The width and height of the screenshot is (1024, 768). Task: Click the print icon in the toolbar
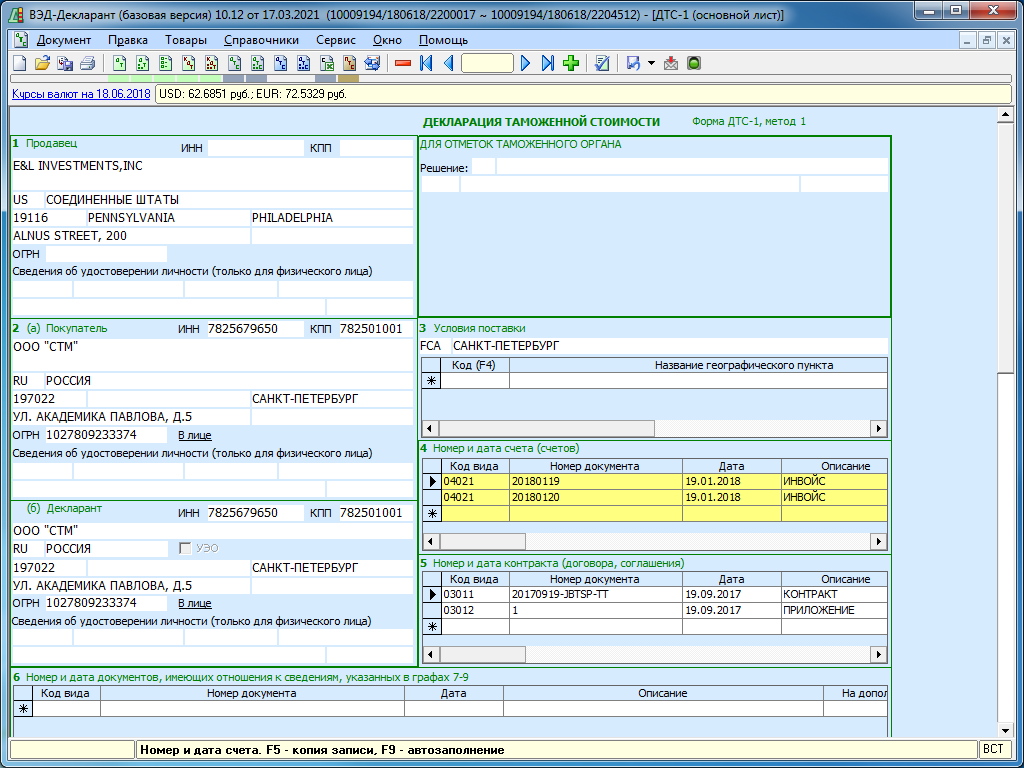click(x=88, y=63)
